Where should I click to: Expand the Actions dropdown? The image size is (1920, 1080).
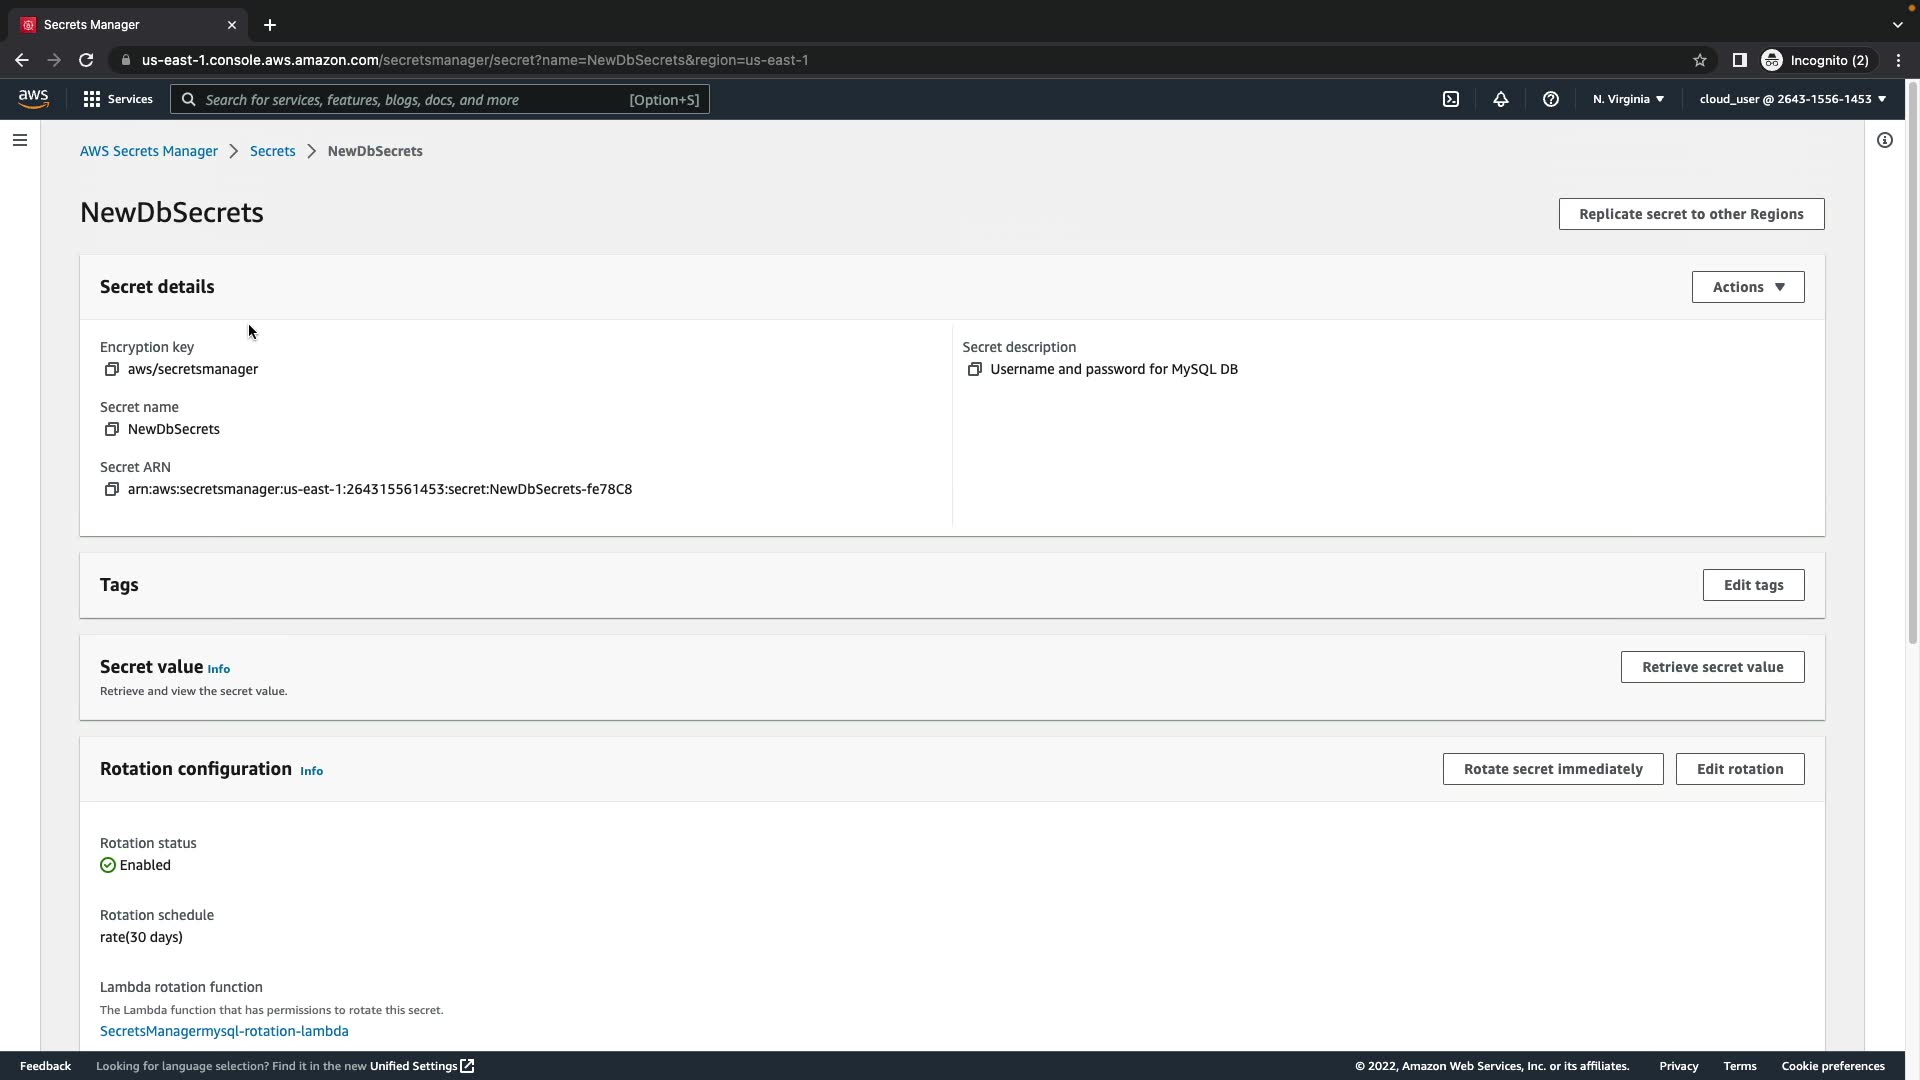click(1748, 288)
